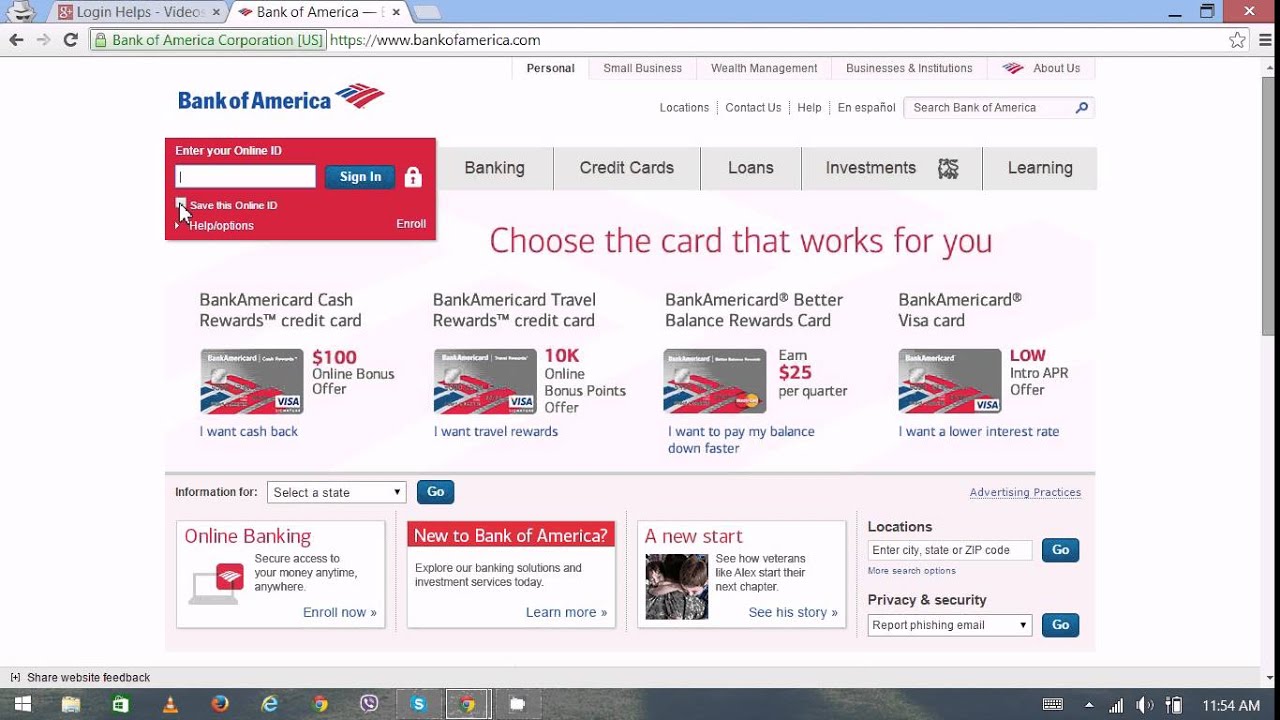The image size is (1280, 720).
Task: Click the Search Bank of America field
Action: pos(989,108)
